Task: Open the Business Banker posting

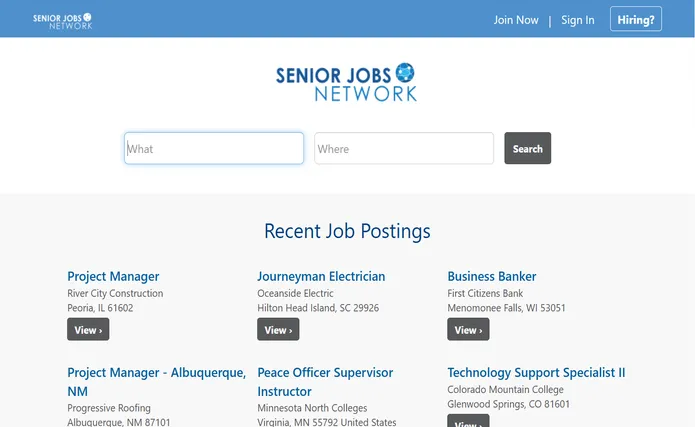Action: pyautogui.click(x=492, y=276)
